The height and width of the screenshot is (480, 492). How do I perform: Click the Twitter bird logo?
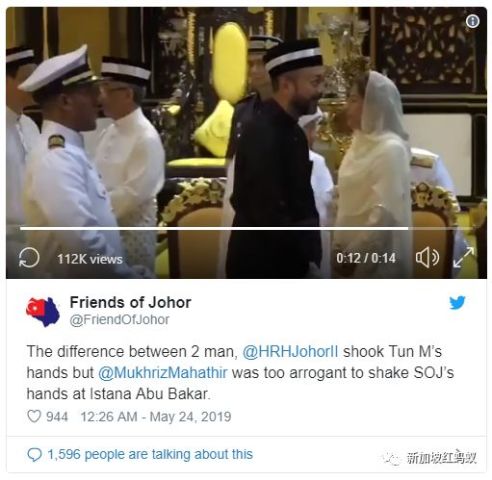[457, 303]
